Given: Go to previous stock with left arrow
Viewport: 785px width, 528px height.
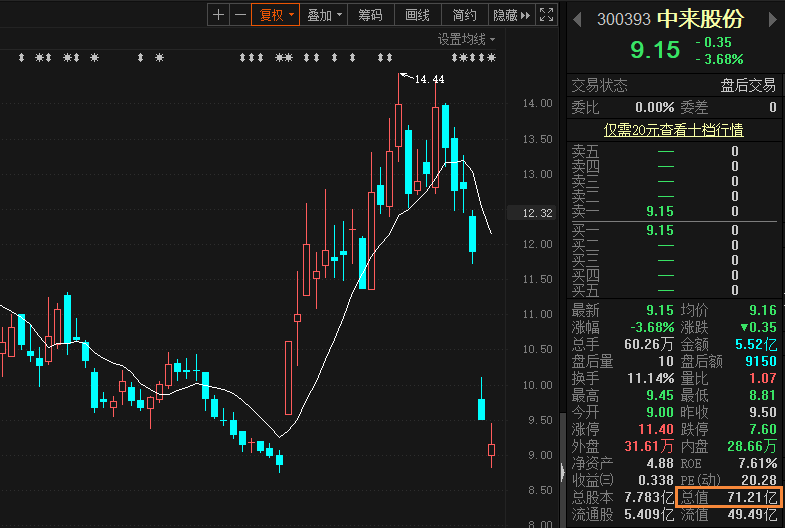Looking at the screenshot, I should (578, 18).
